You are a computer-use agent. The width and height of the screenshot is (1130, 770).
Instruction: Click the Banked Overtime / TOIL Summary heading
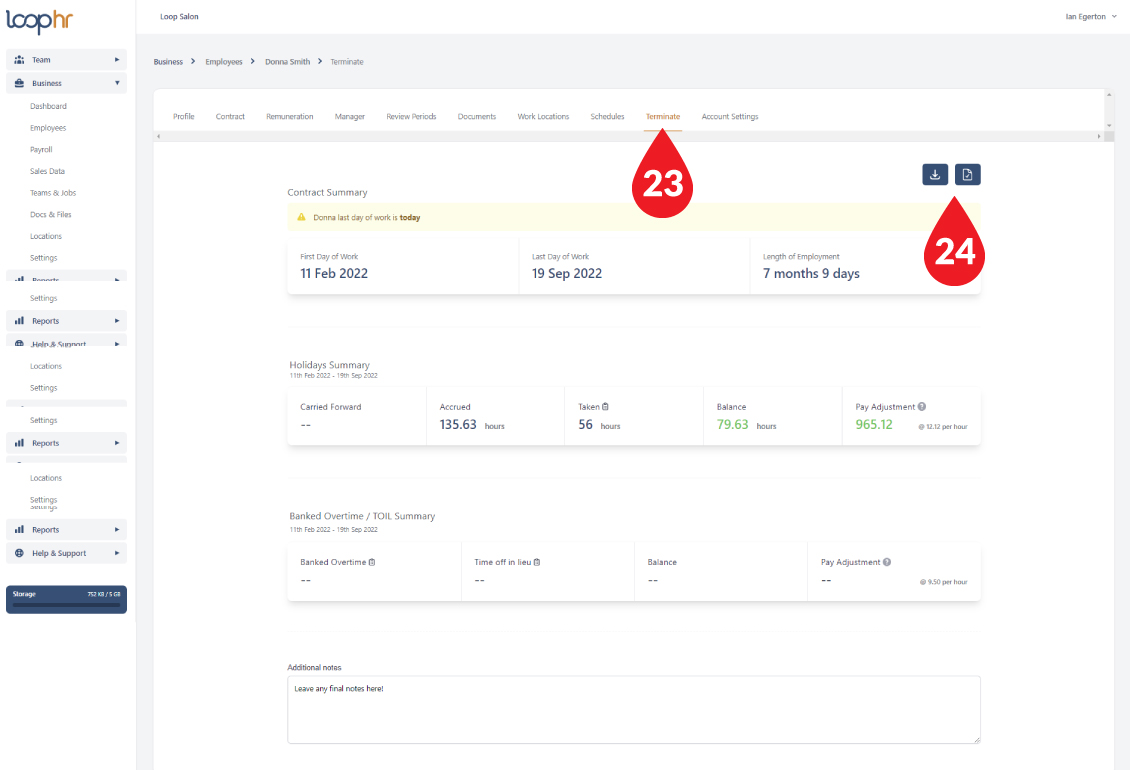point(362,516)
